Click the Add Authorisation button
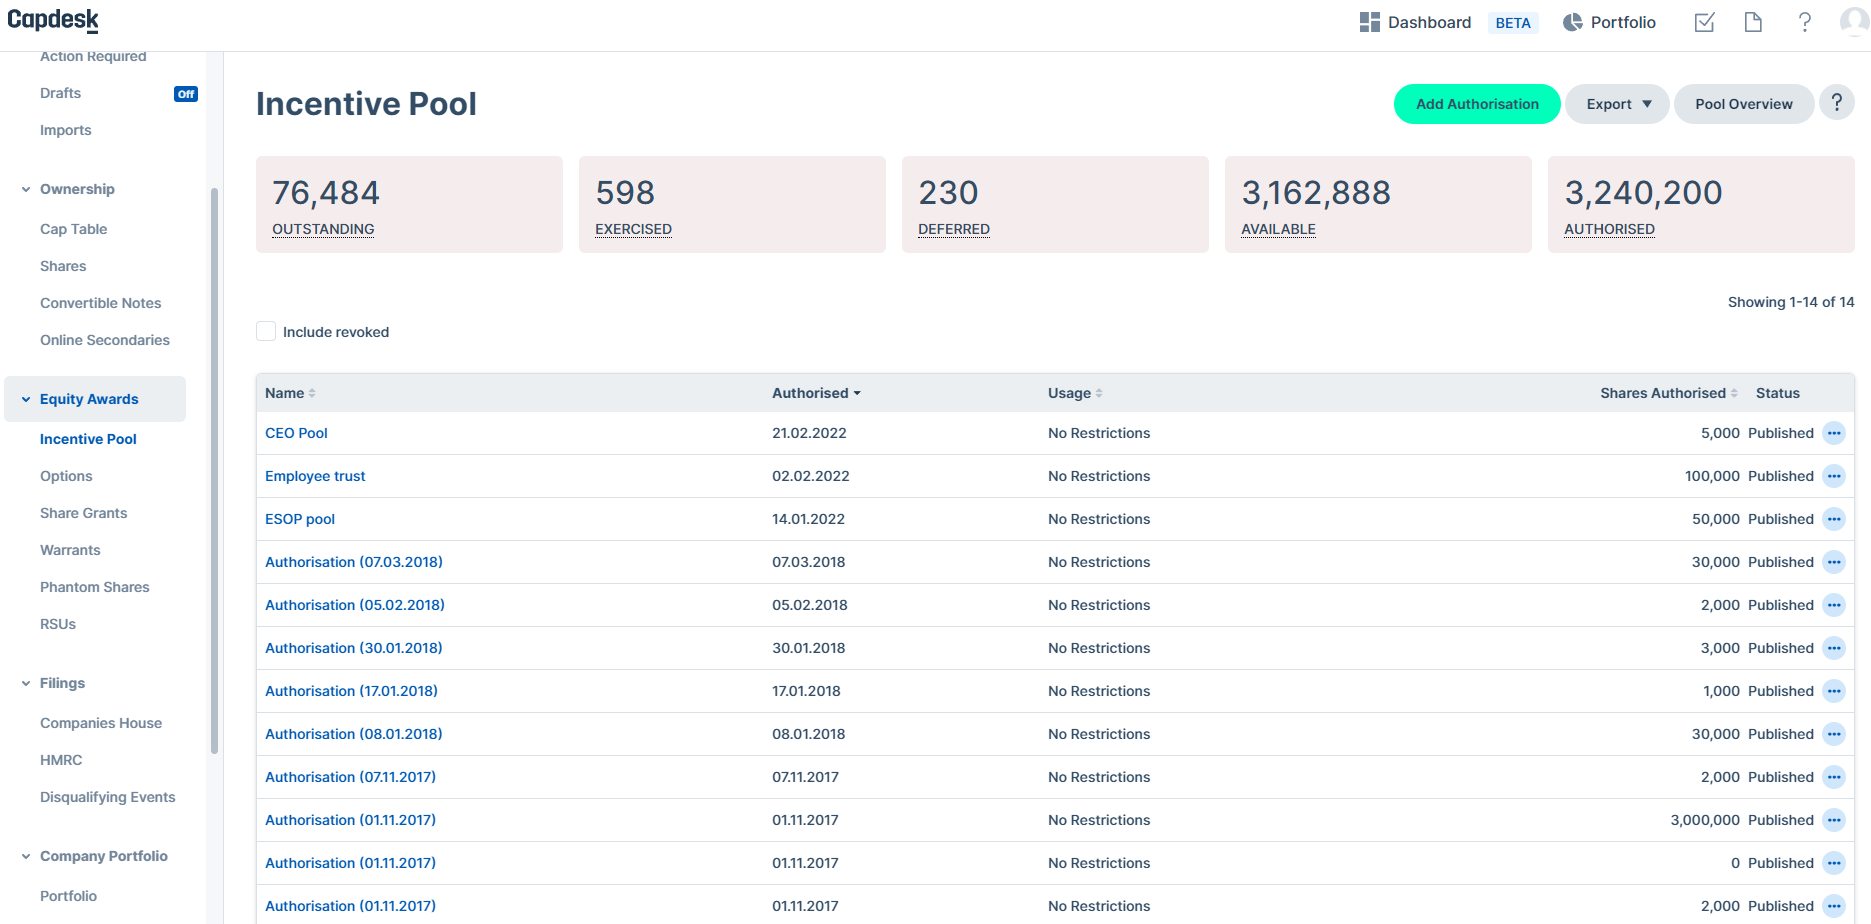Viewport: 1871px width, 924px height. (x=1477, y=104)
